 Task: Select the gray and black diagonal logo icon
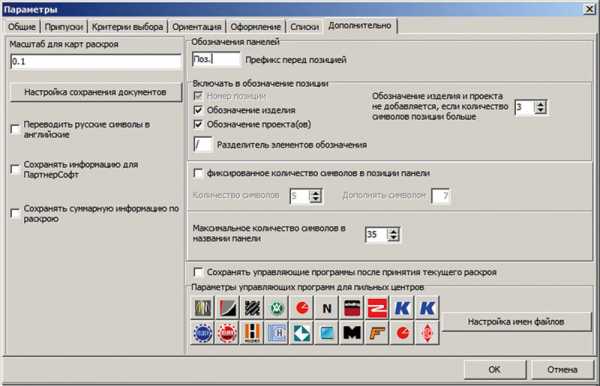click(x=227, y=307)
